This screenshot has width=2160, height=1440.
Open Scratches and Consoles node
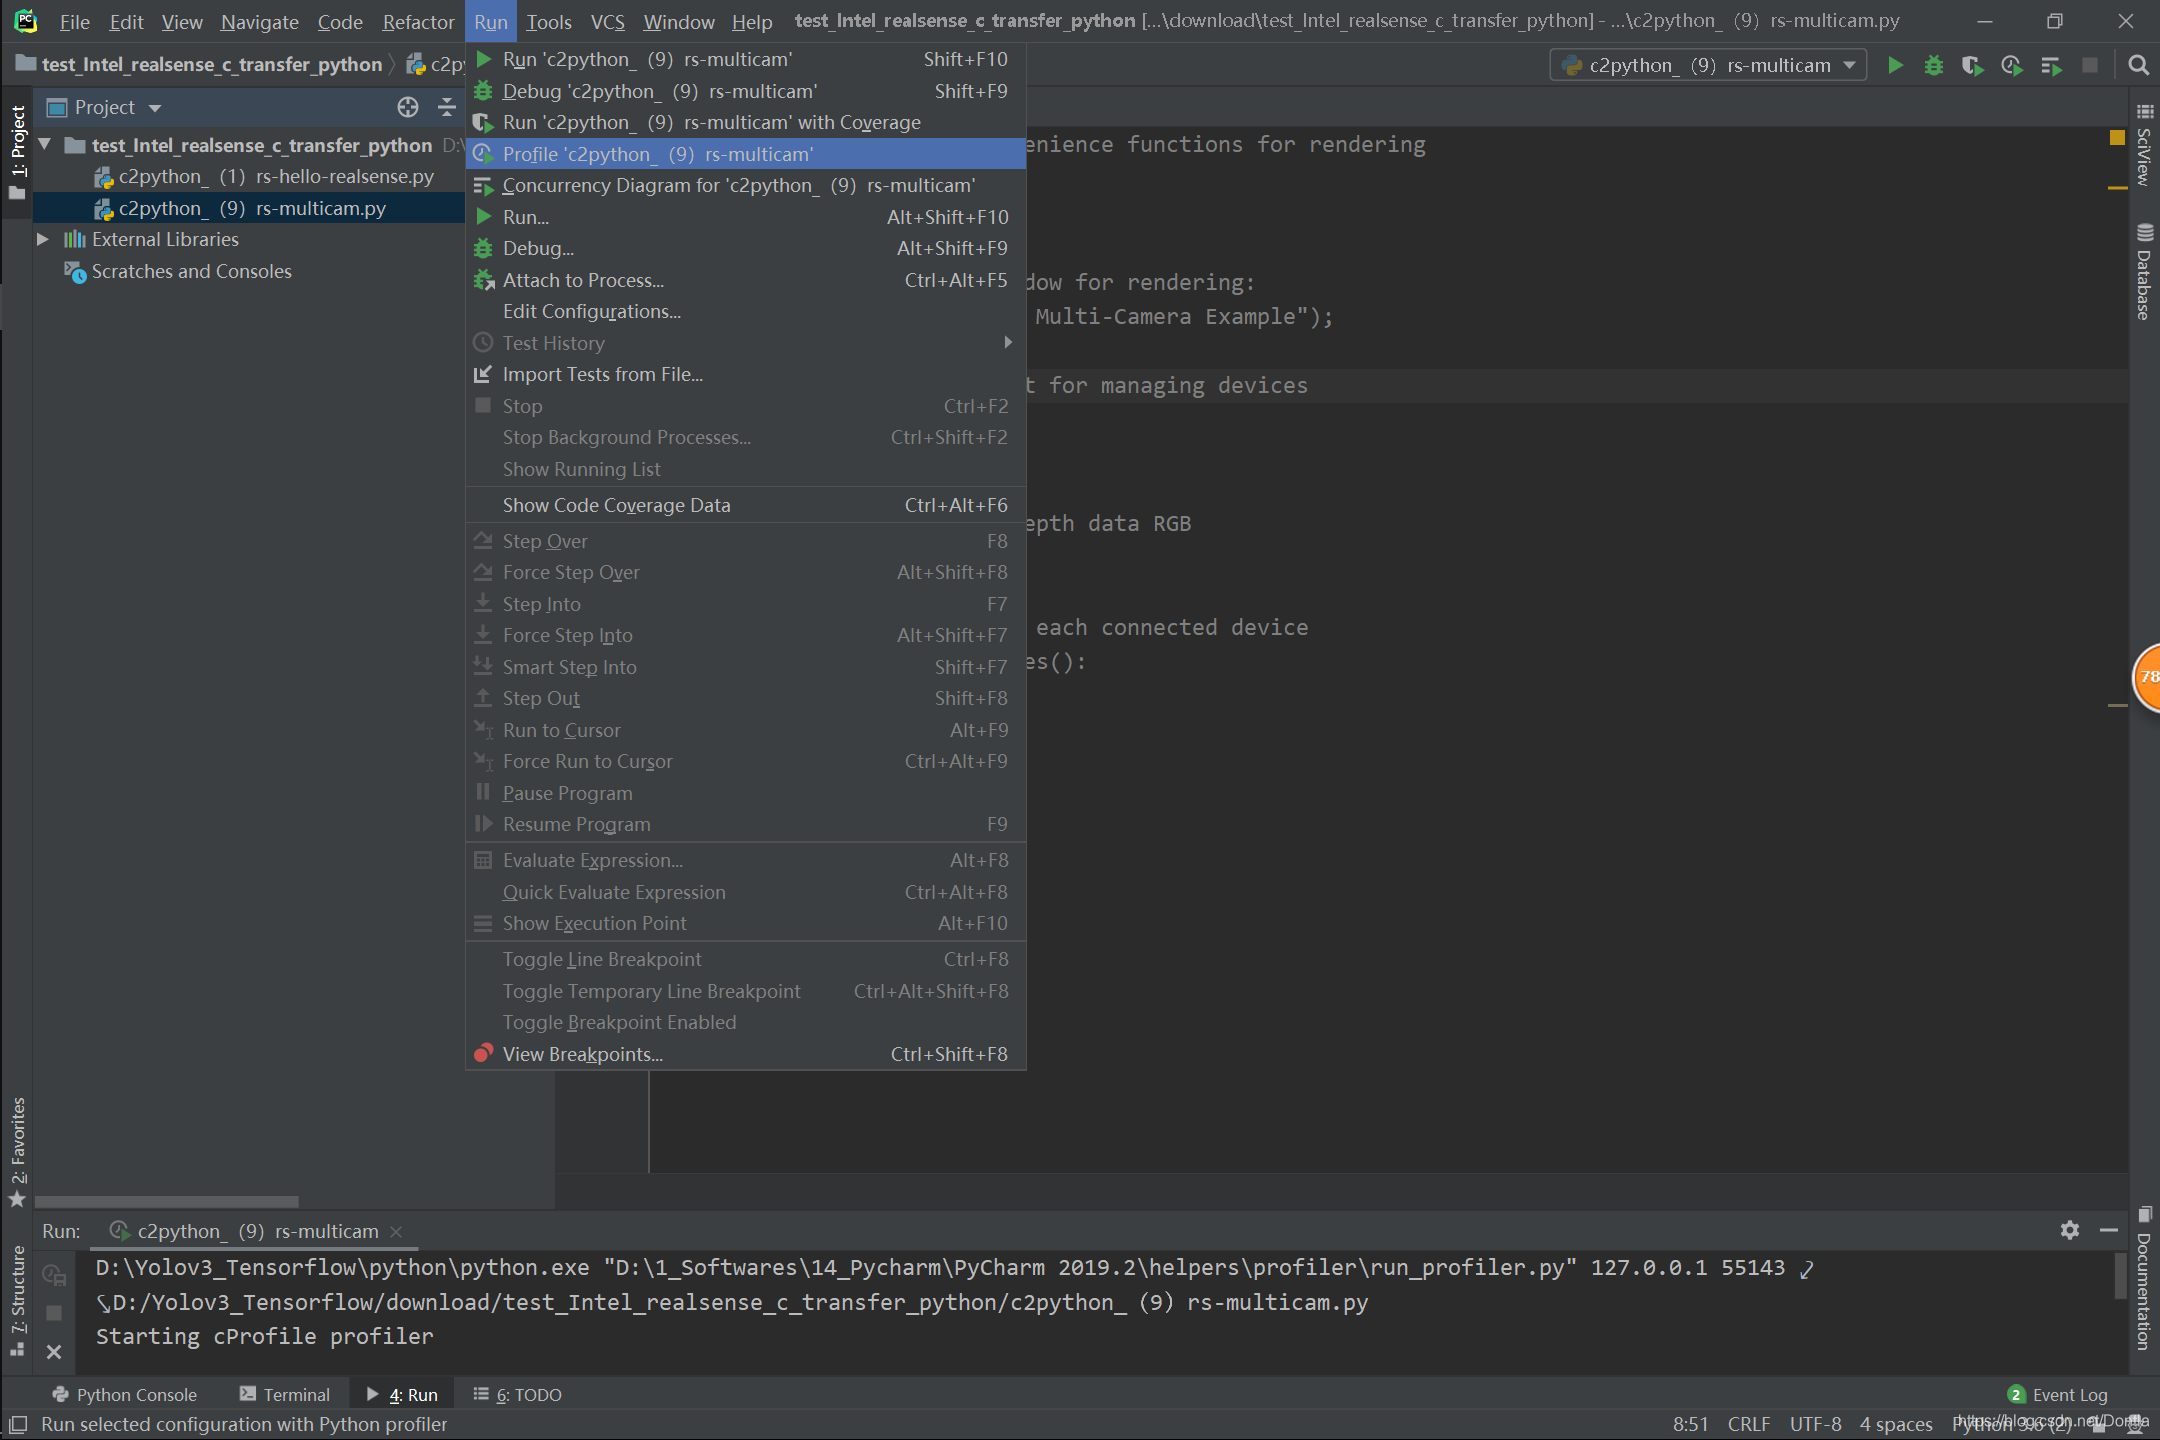click(x=180, y=271)
